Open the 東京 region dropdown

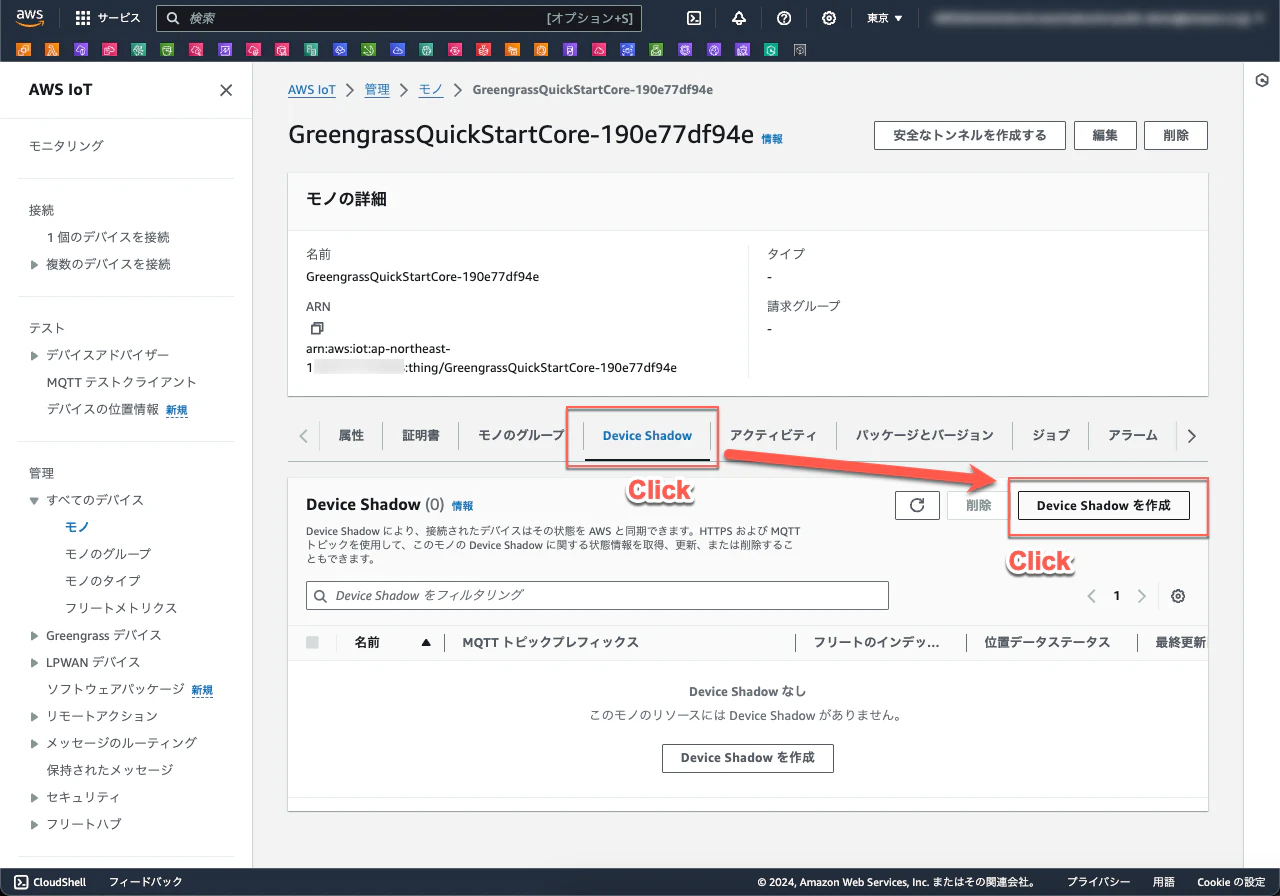pyautogui.click(x=884, y=18)
